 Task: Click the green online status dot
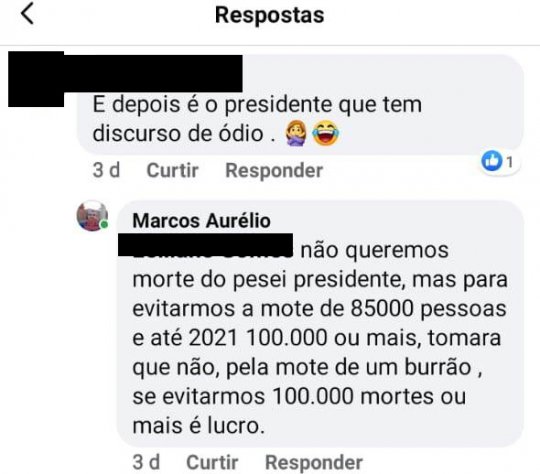click(x=104, y=225)
